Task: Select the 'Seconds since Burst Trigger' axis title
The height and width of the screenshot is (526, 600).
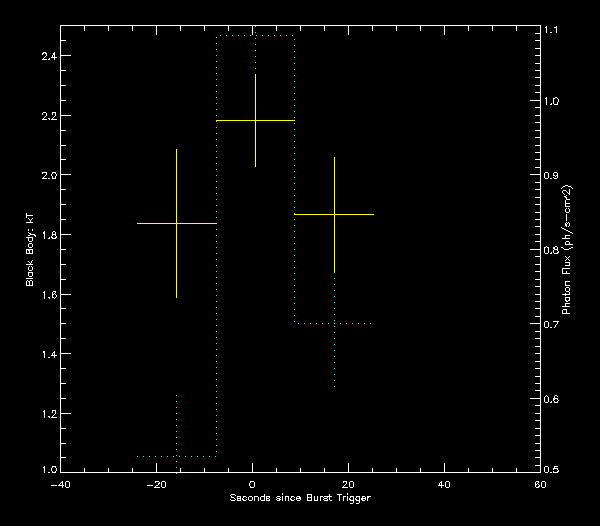Action: (x=300, y=498)
